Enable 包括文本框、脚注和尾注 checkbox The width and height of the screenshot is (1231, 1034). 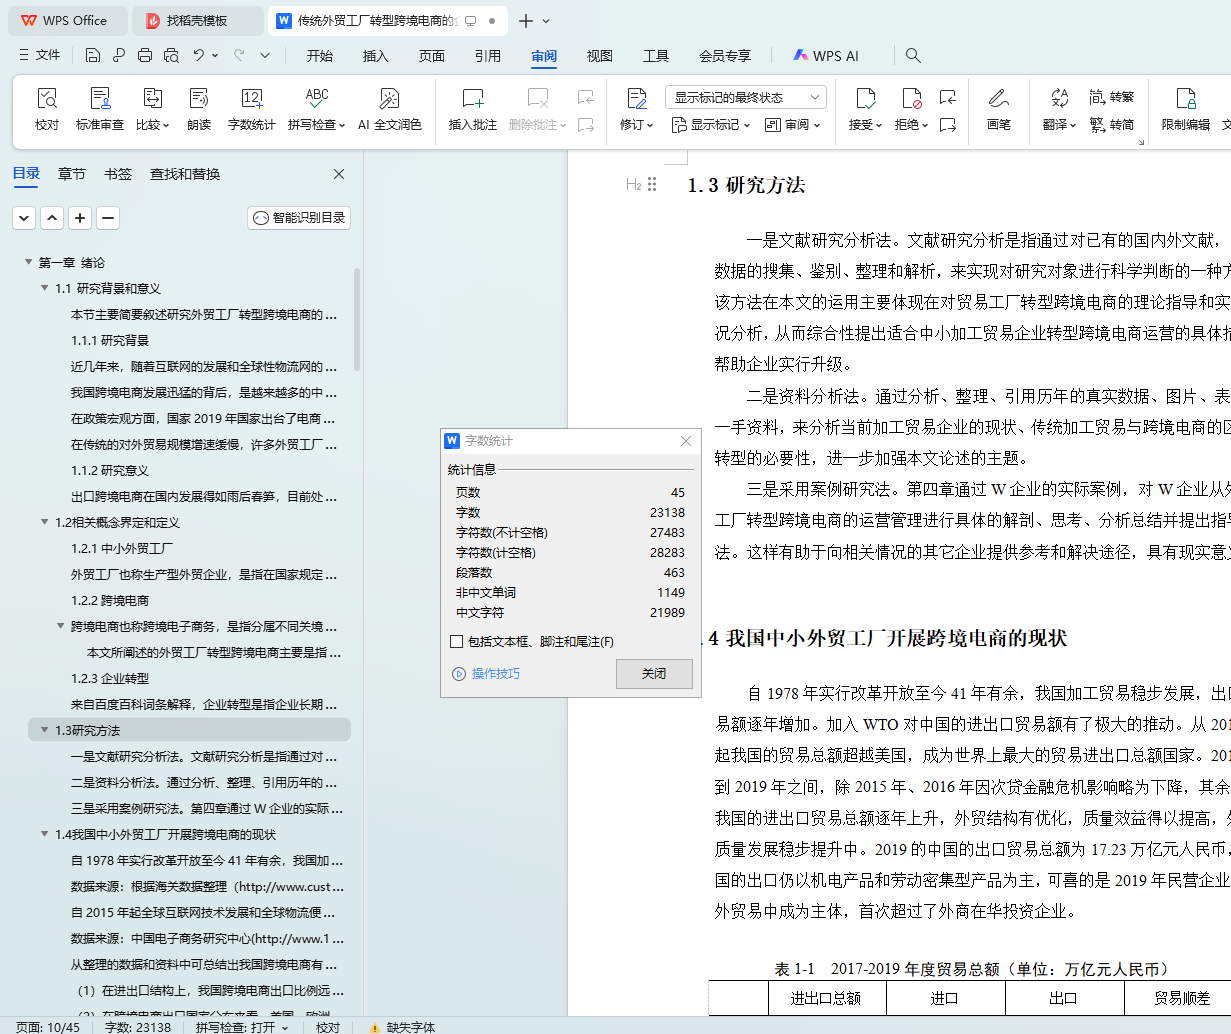pos(457,642)
